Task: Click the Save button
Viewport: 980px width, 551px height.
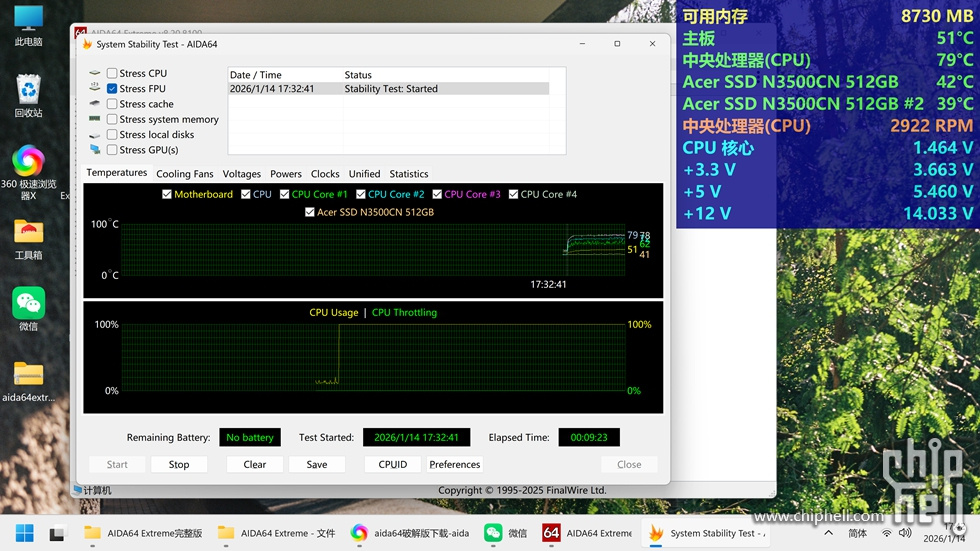Action: coord(317,464)
